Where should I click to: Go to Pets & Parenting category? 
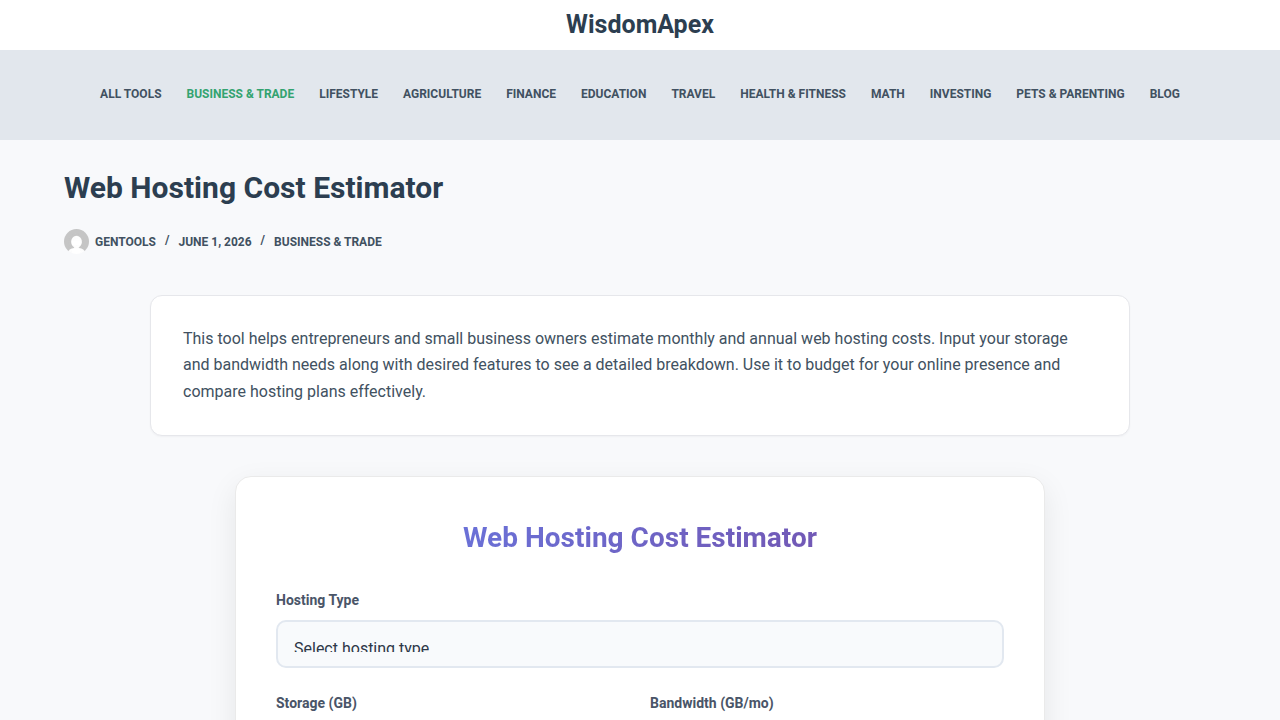click(x=1070, y=94)
